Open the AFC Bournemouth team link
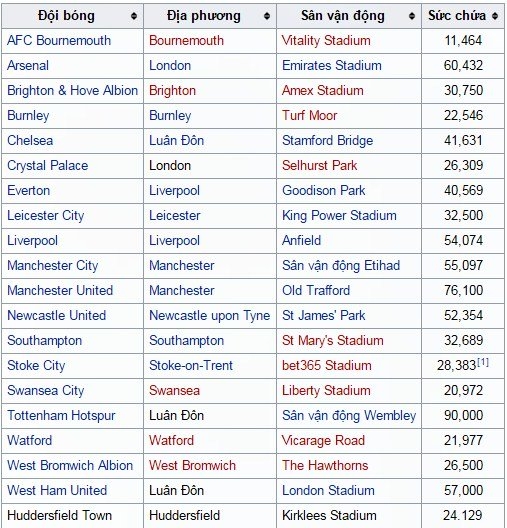This screenshot has width=507, height=528. tap(59, 40)
